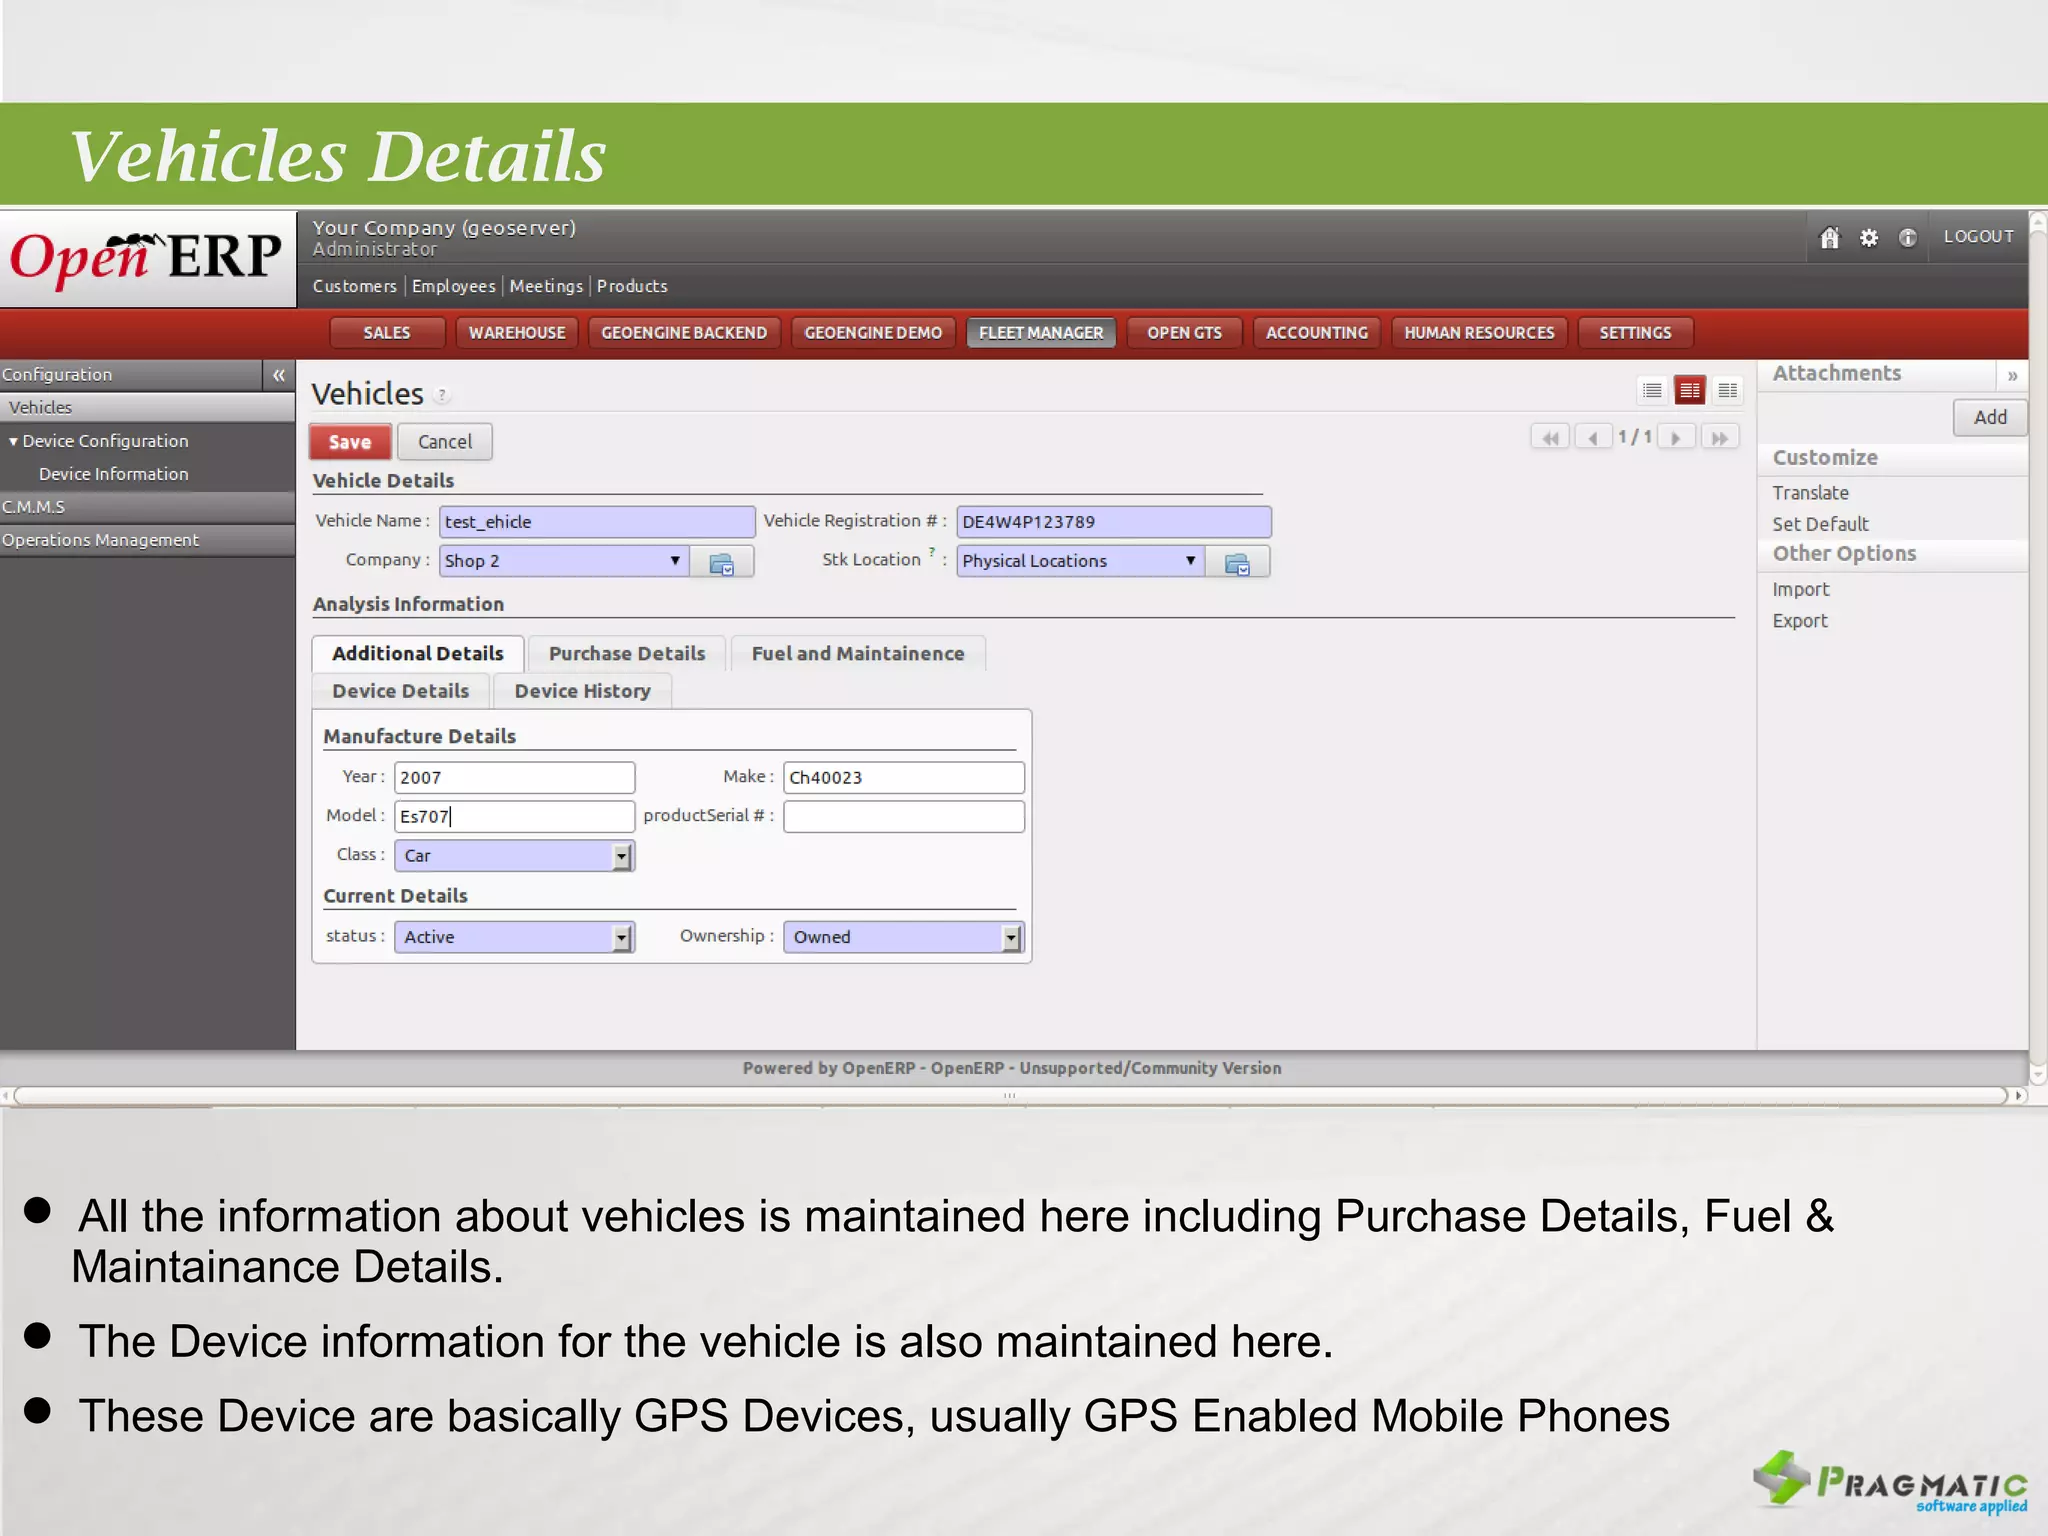Open the Company dropdown arrow

(675, 561)
